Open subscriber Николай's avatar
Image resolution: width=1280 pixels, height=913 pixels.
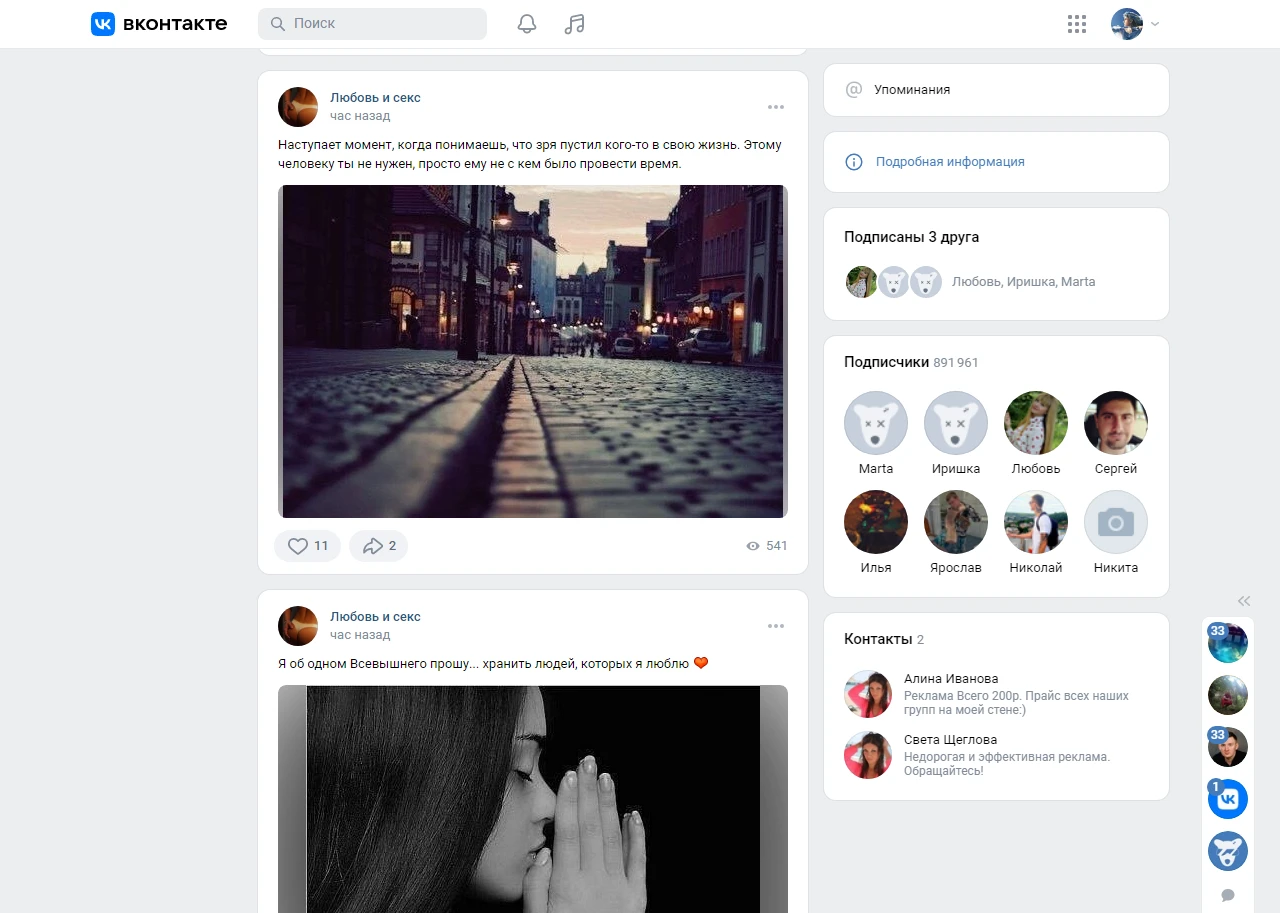click(x=1036, y=522)
